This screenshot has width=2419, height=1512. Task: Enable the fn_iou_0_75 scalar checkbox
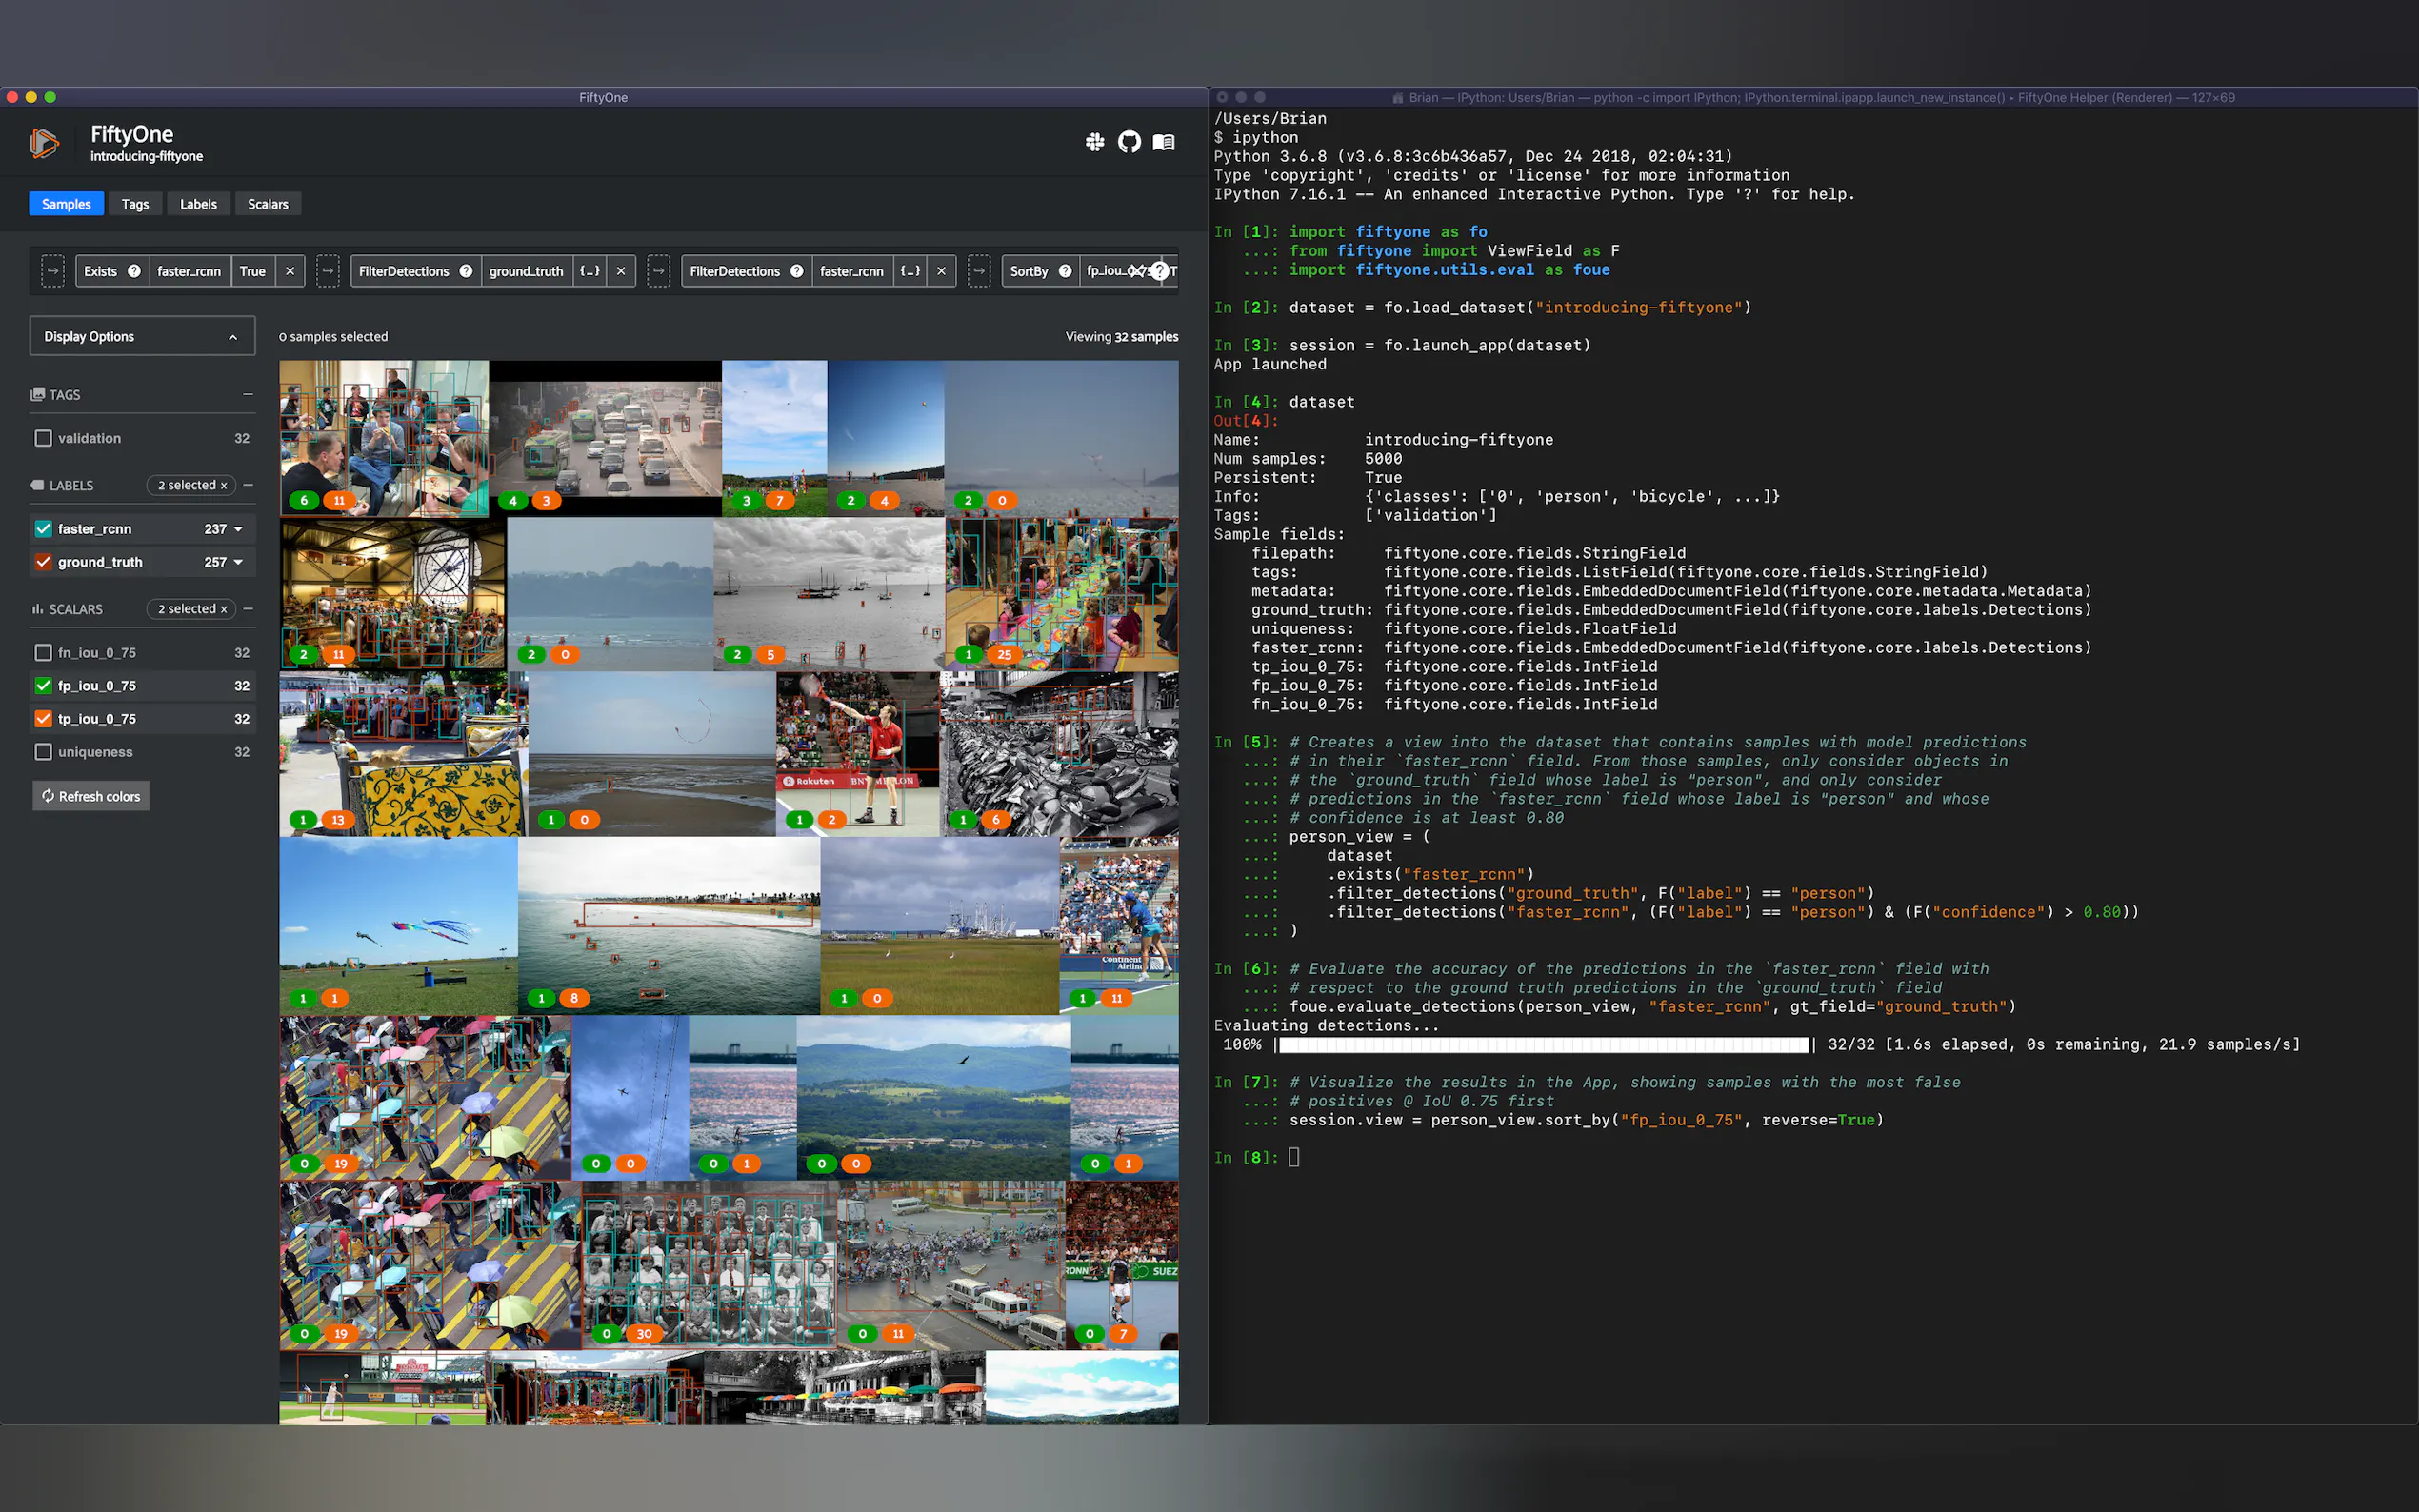click(x=43, y=652)
